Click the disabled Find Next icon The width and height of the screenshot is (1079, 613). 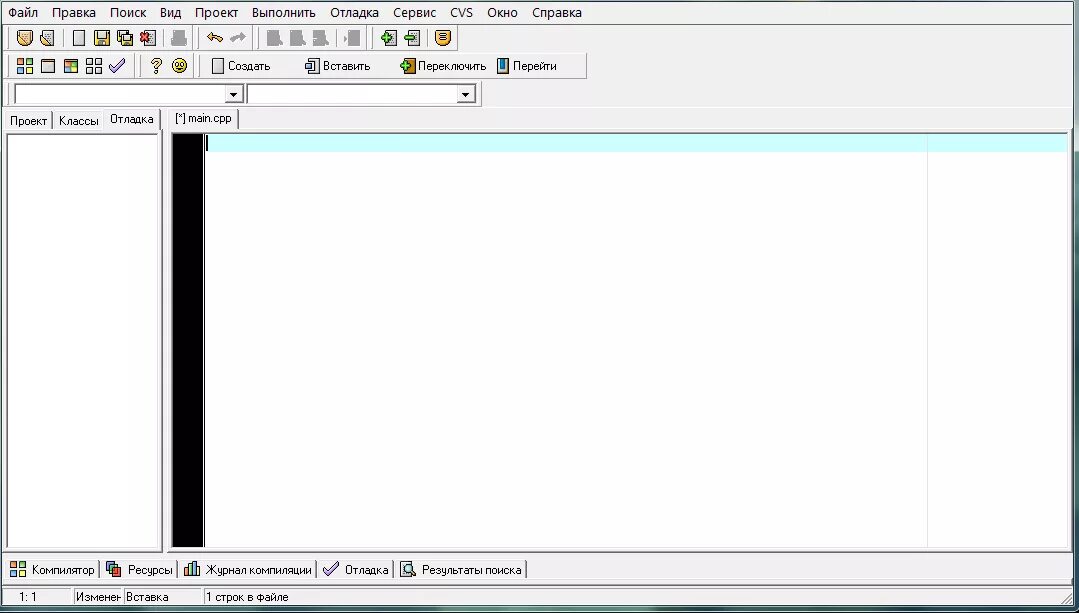point(320,38)
